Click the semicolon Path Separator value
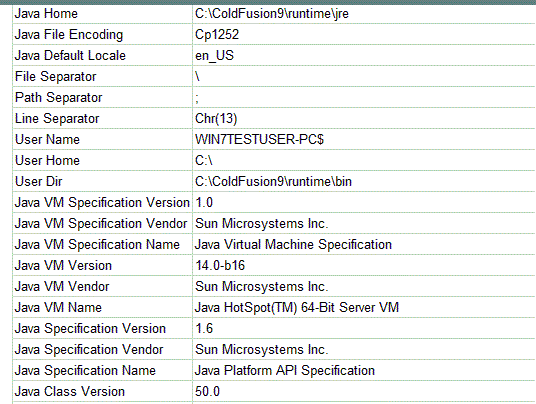The height and width of the screenshot is (404, 536). click(197, 99)
